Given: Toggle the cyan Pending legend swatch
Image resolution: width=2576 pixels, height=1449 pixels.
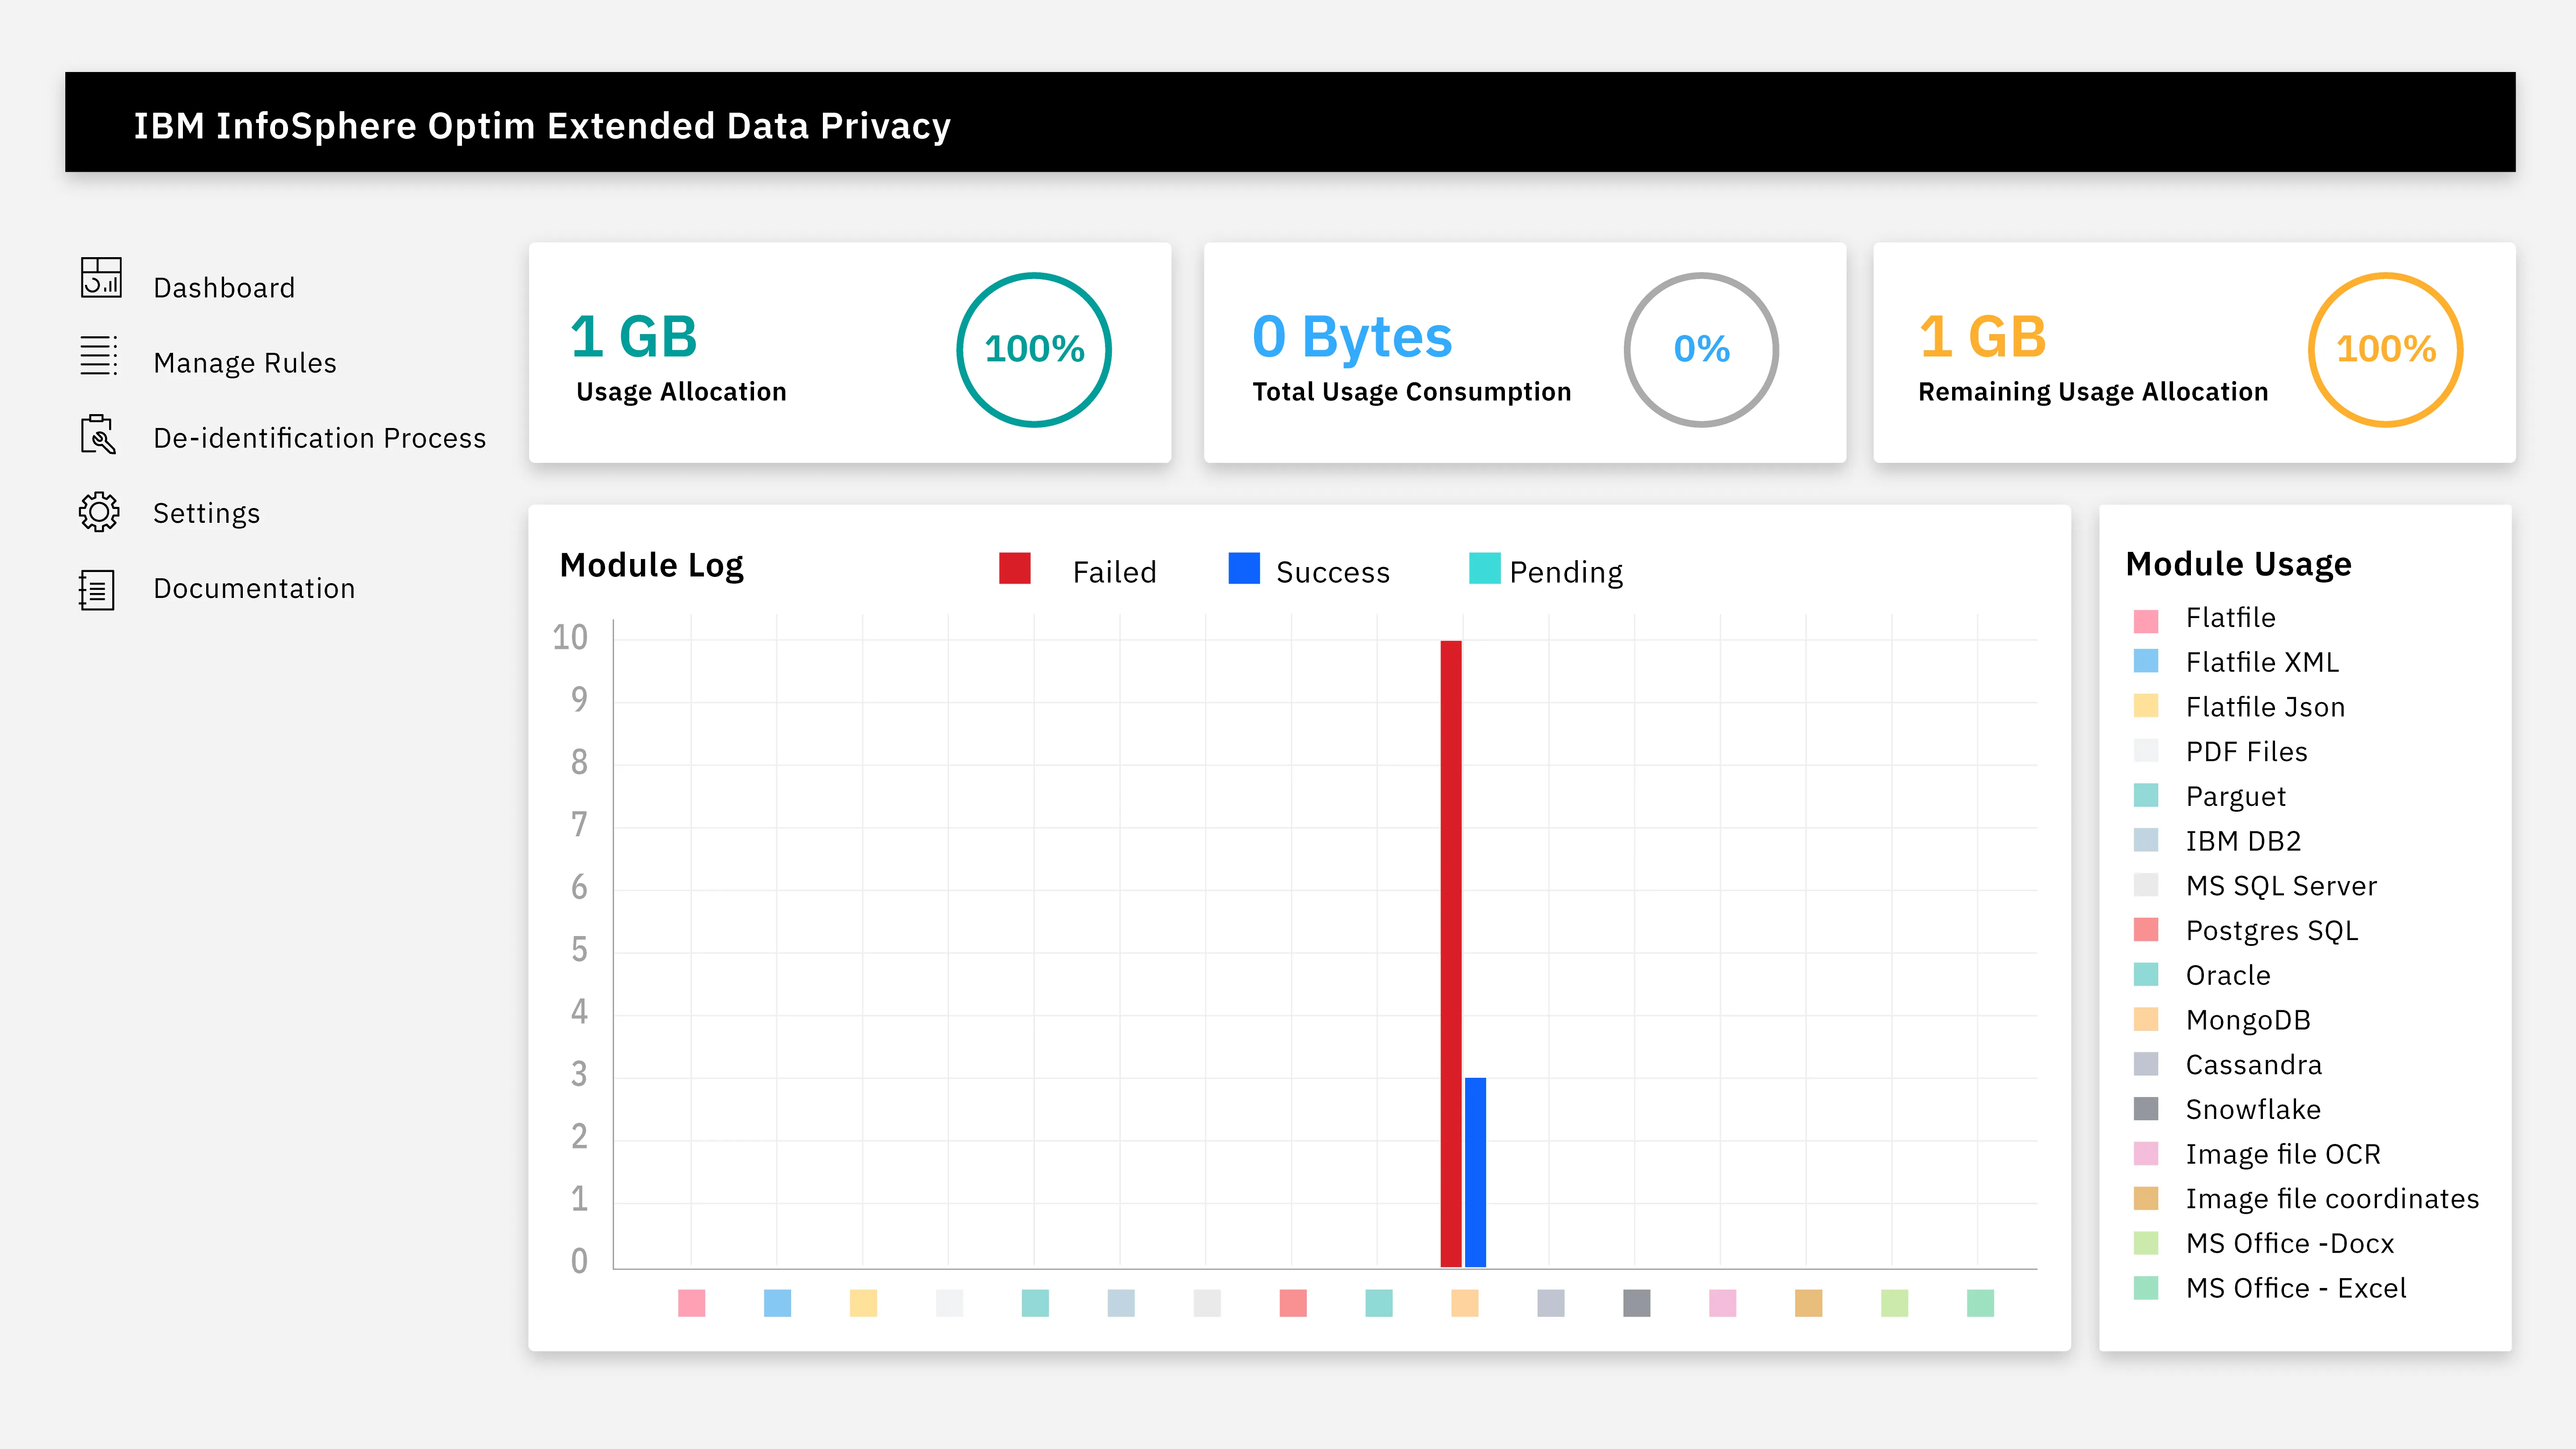Looking at the screenshot, I should 1485,568.
